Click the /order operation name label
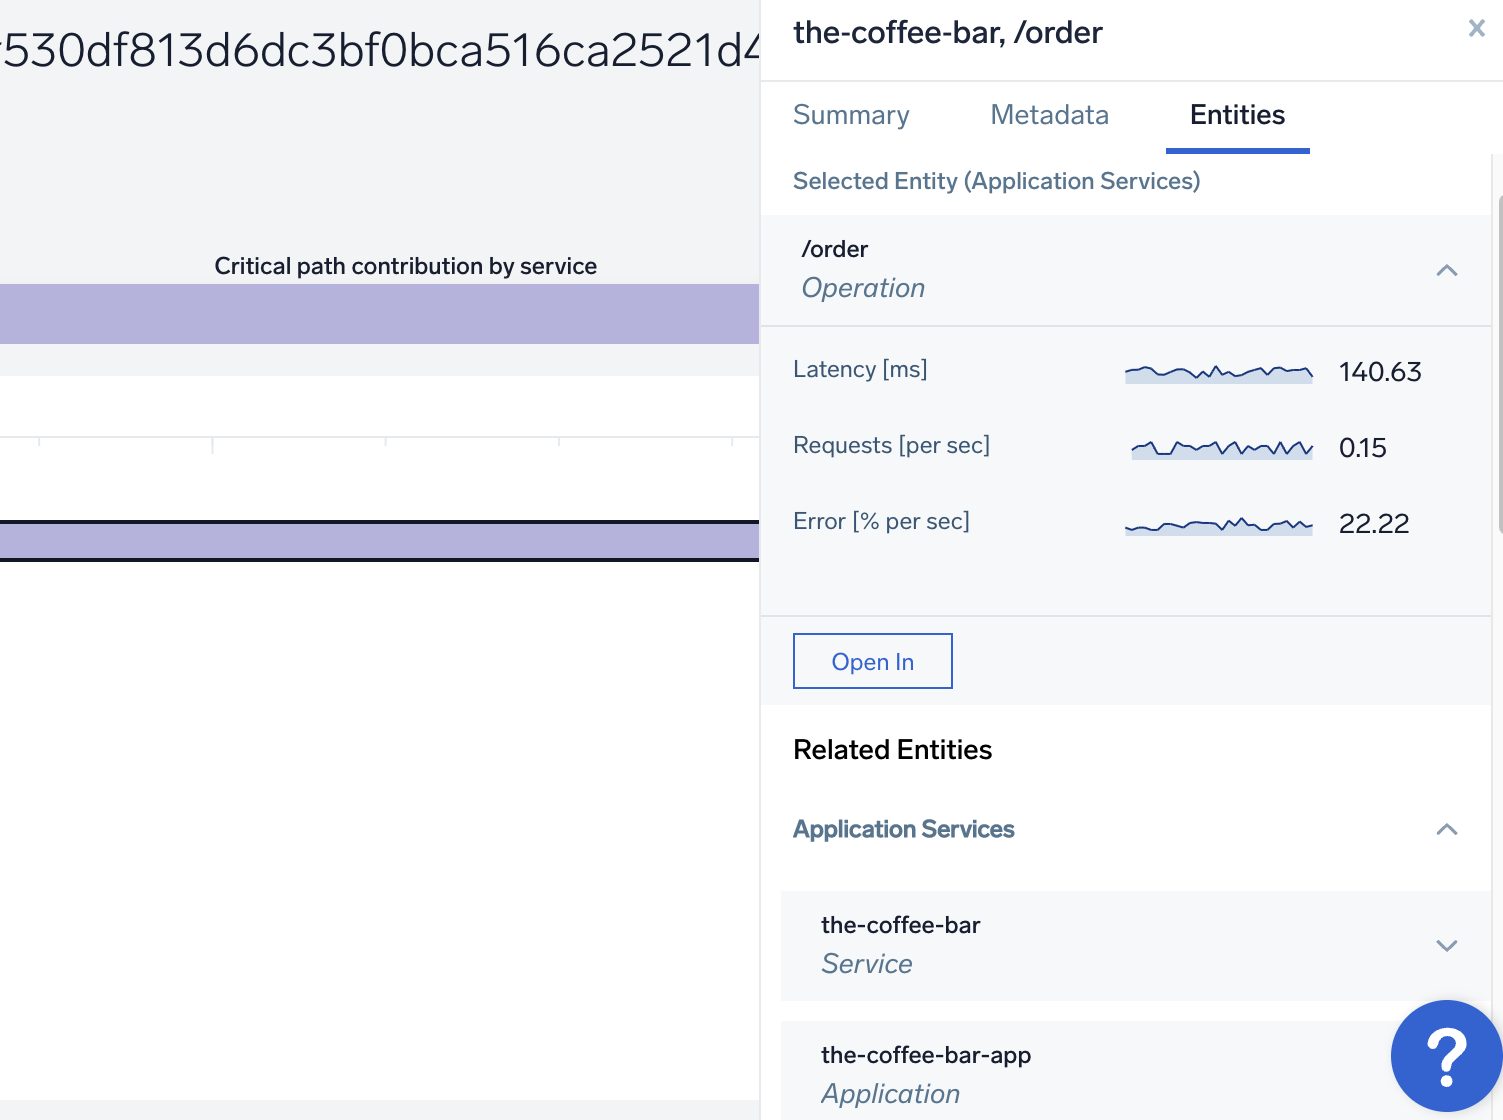Image resolution: width=1503 pixels, height=1120 pixels. [834, 249]
